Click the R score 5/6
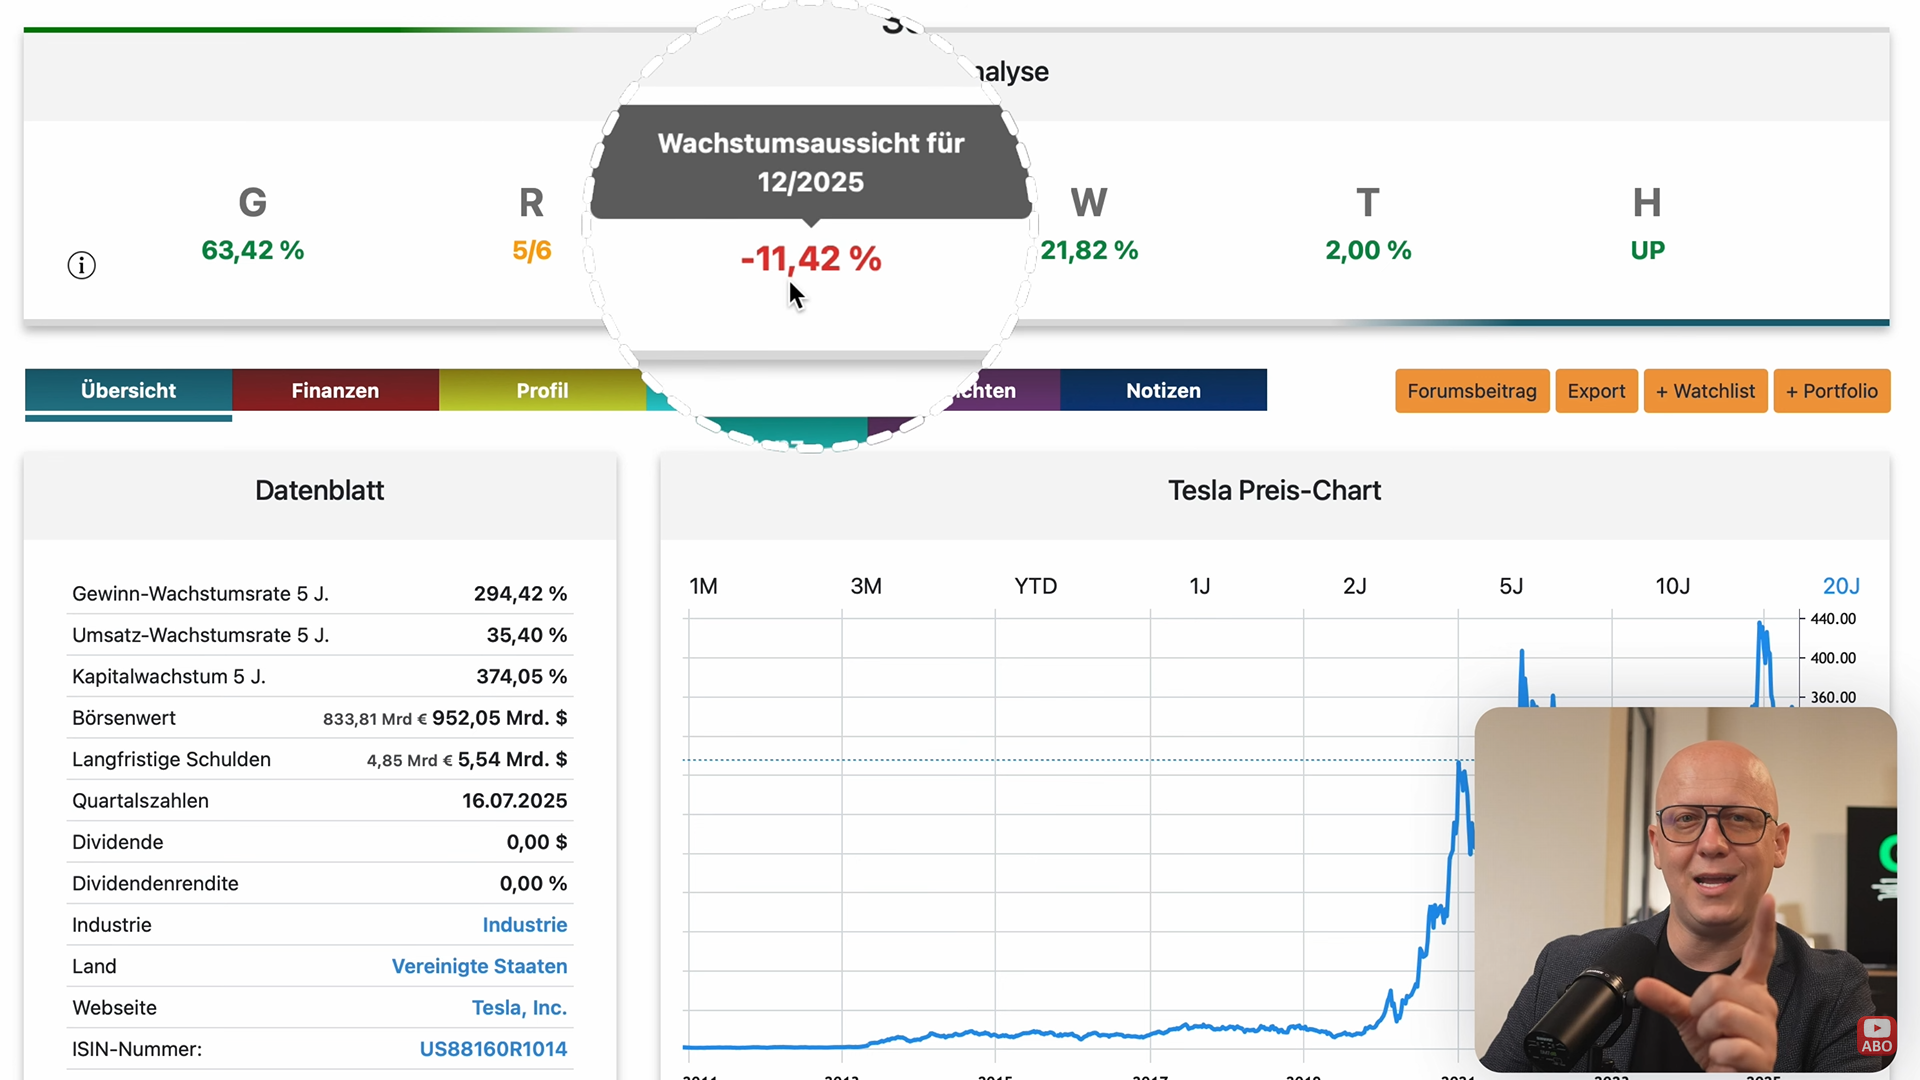This screenshot has height=1080, width=1920. pos(532,250)
